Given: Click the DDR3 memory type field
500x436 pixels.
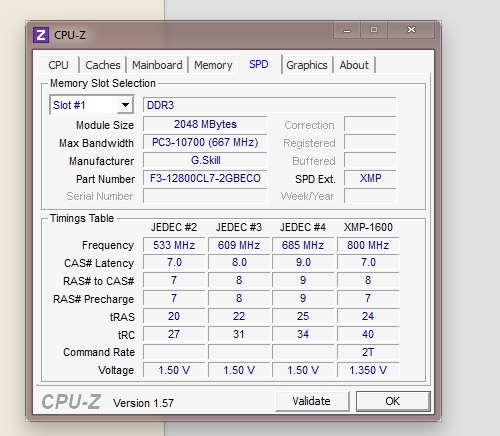Looking at the screenshot, I should coord(270,105).
